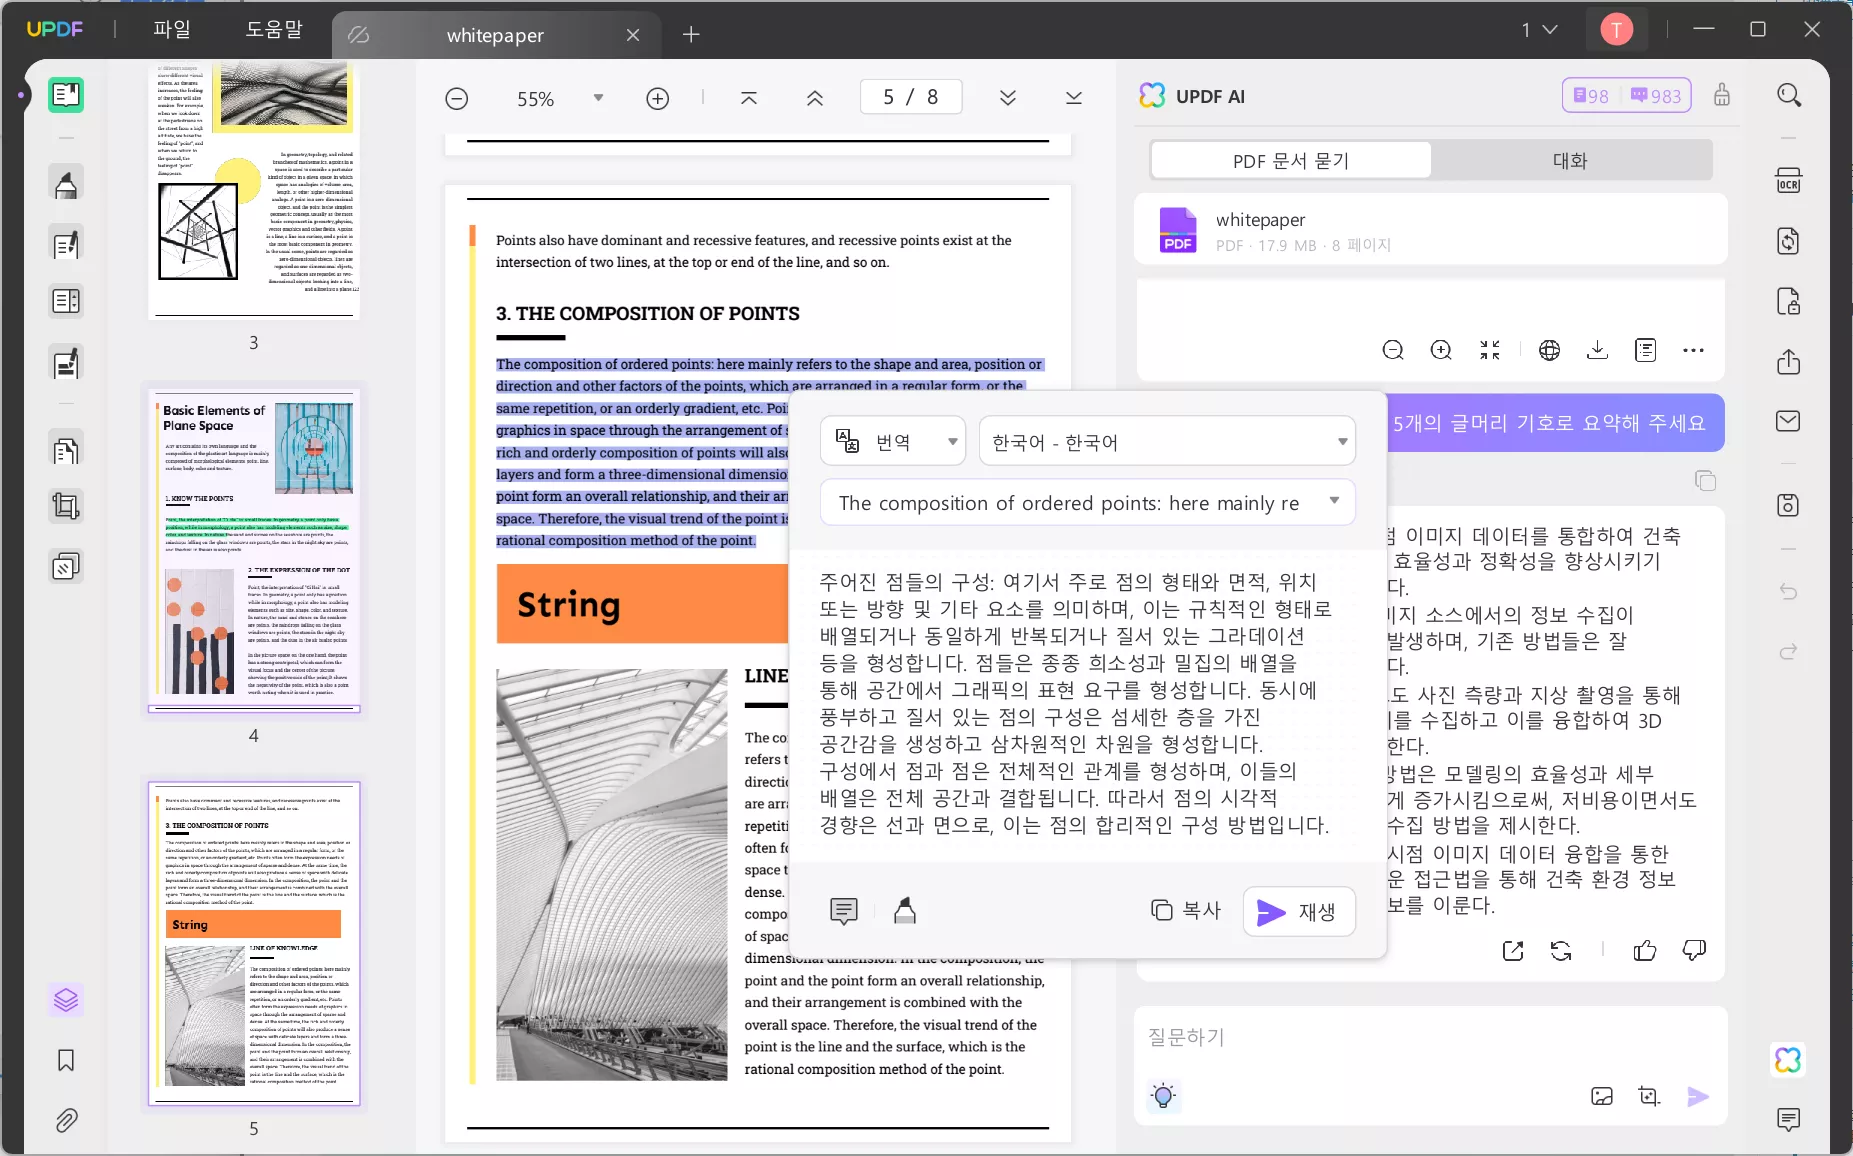This screenshot has width=1853, height=1156.
Task: Attach an image to the AI question
Action: [1602, 1097]
